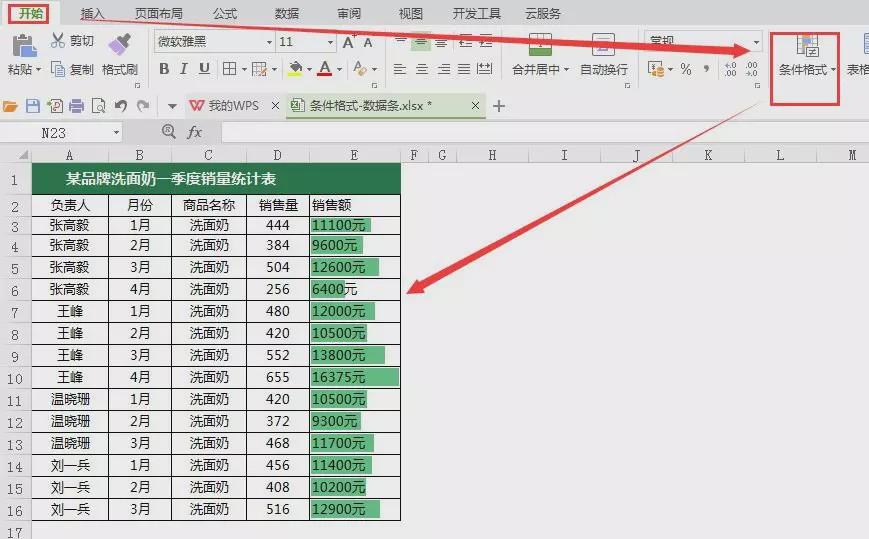Image resolution: width=869 pixels, height=539 pixels.
Task: Click the Paste clipboard icon
Action: pyautogui.click(x=24, y=45)
